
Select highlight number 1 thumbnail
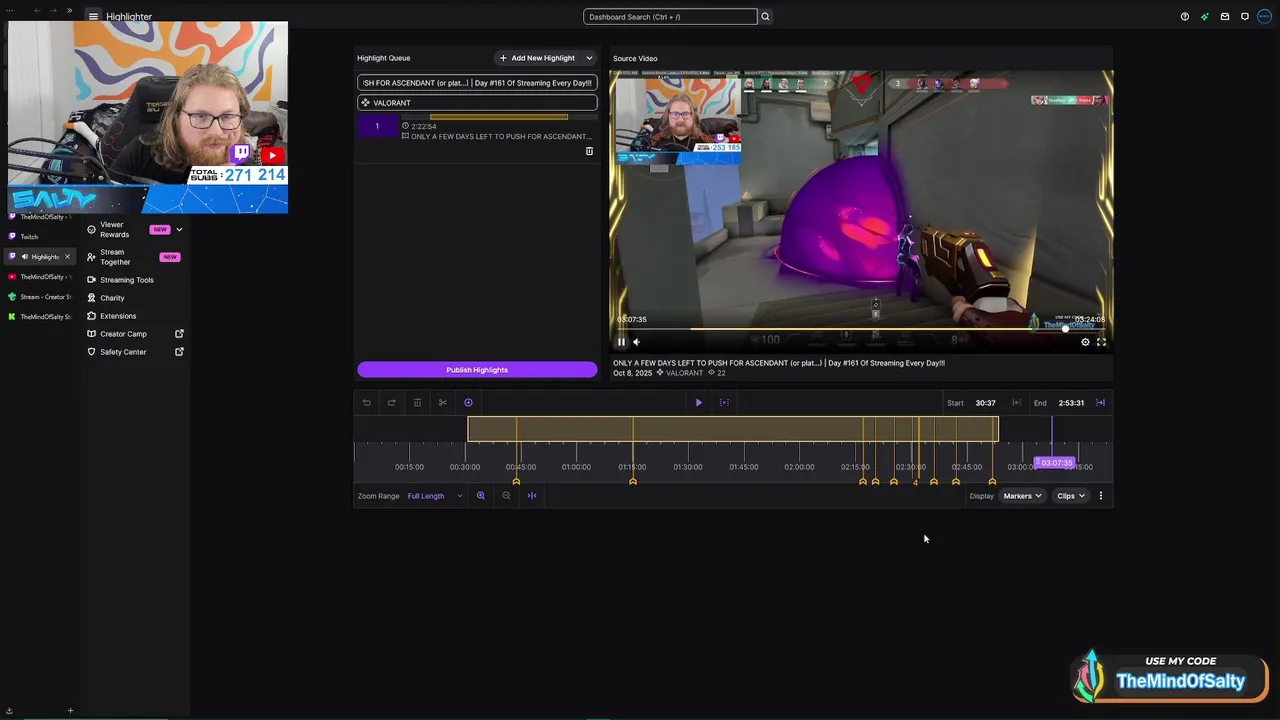point(377,126)
